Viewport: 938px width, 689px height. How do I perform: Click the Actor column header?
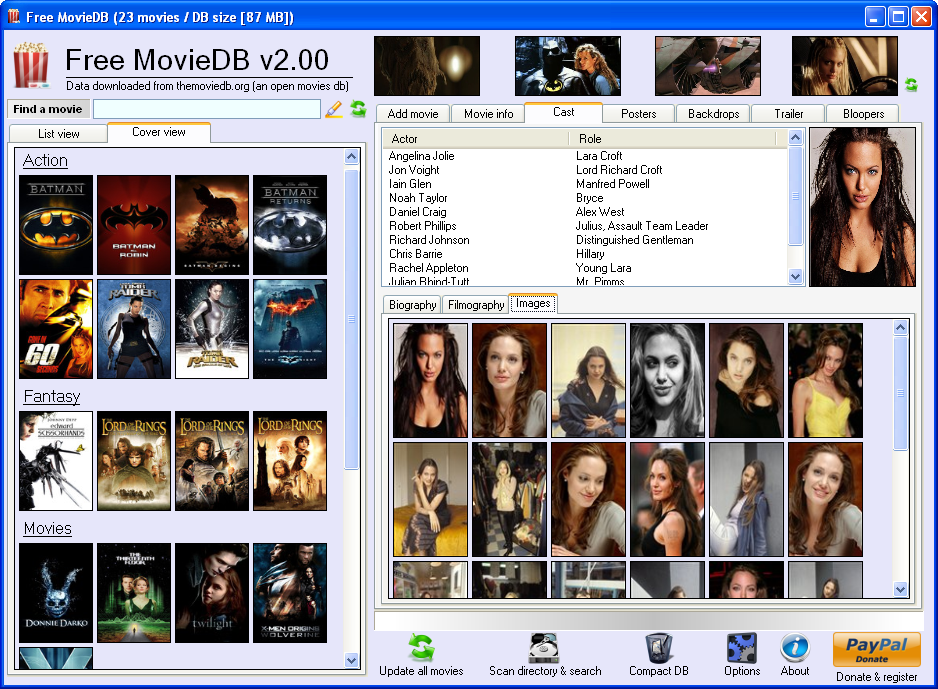click(476, 139)
